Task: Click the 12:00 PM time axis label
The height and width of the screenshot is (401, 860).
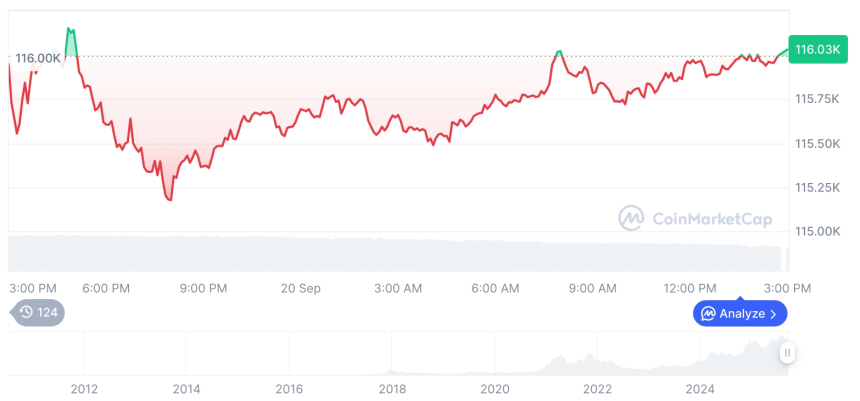Action: [x=692, y=288]
